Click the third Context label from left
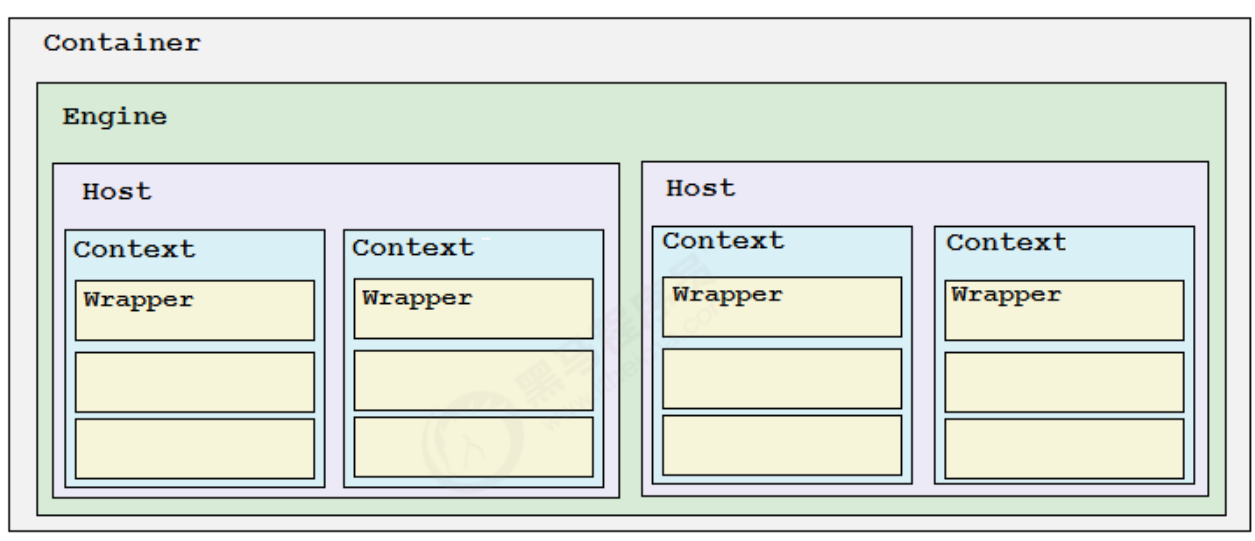The image size is (1255, 541). click(723, 240)
